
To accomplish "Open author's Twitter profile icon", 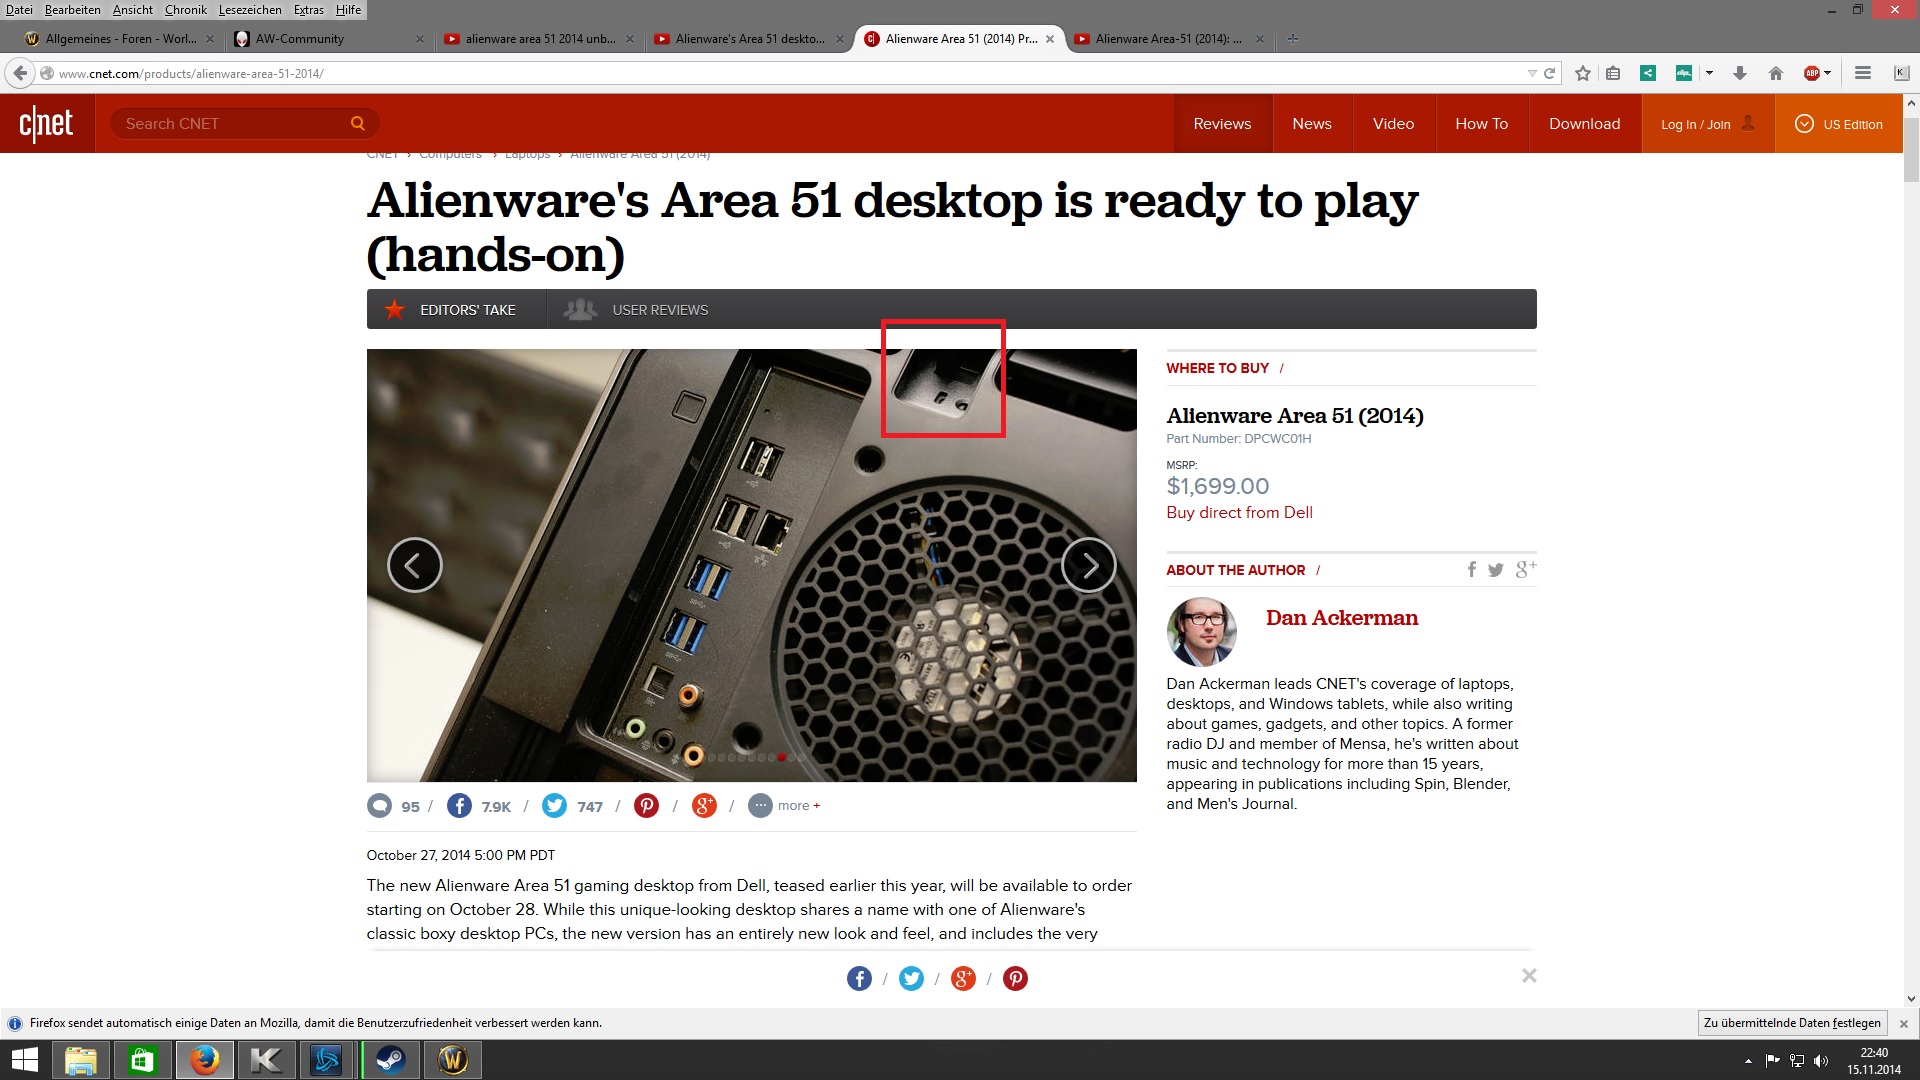I will click(1495, 570).
